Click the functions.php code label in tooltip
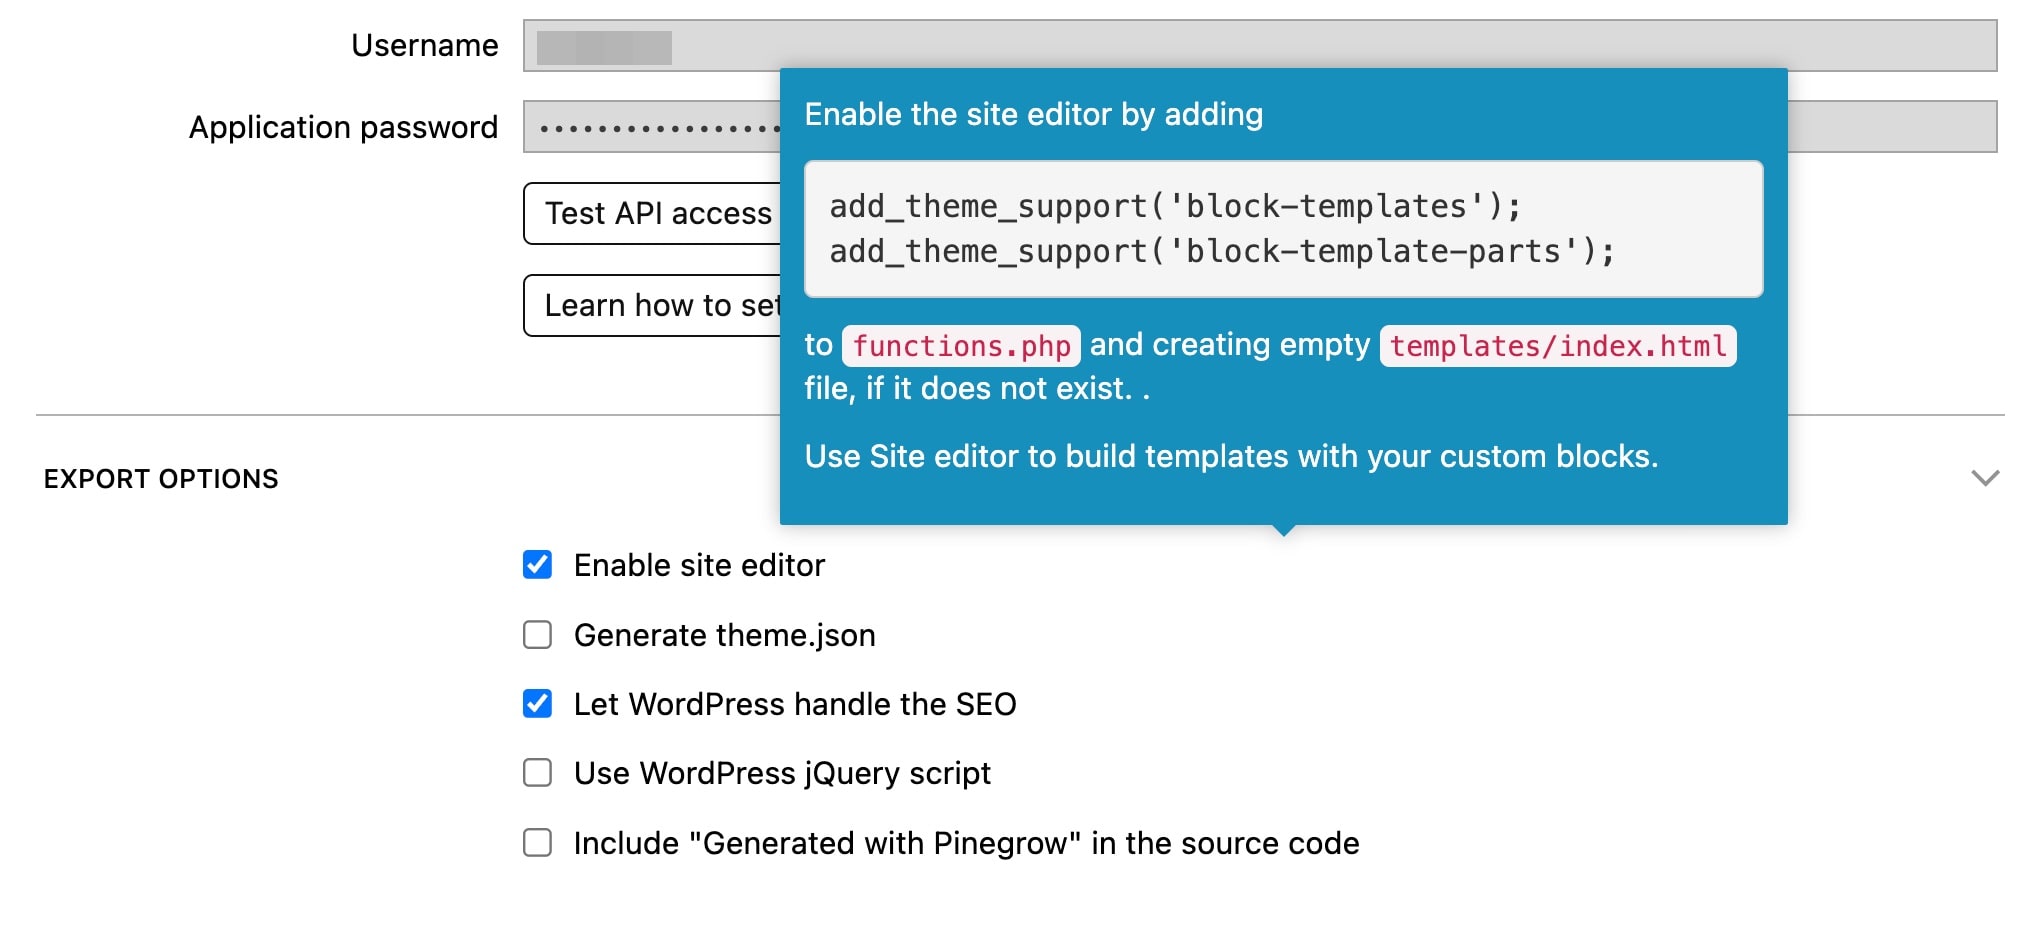The width and height of the screenshot is (2030, 936). pos(961,346)
